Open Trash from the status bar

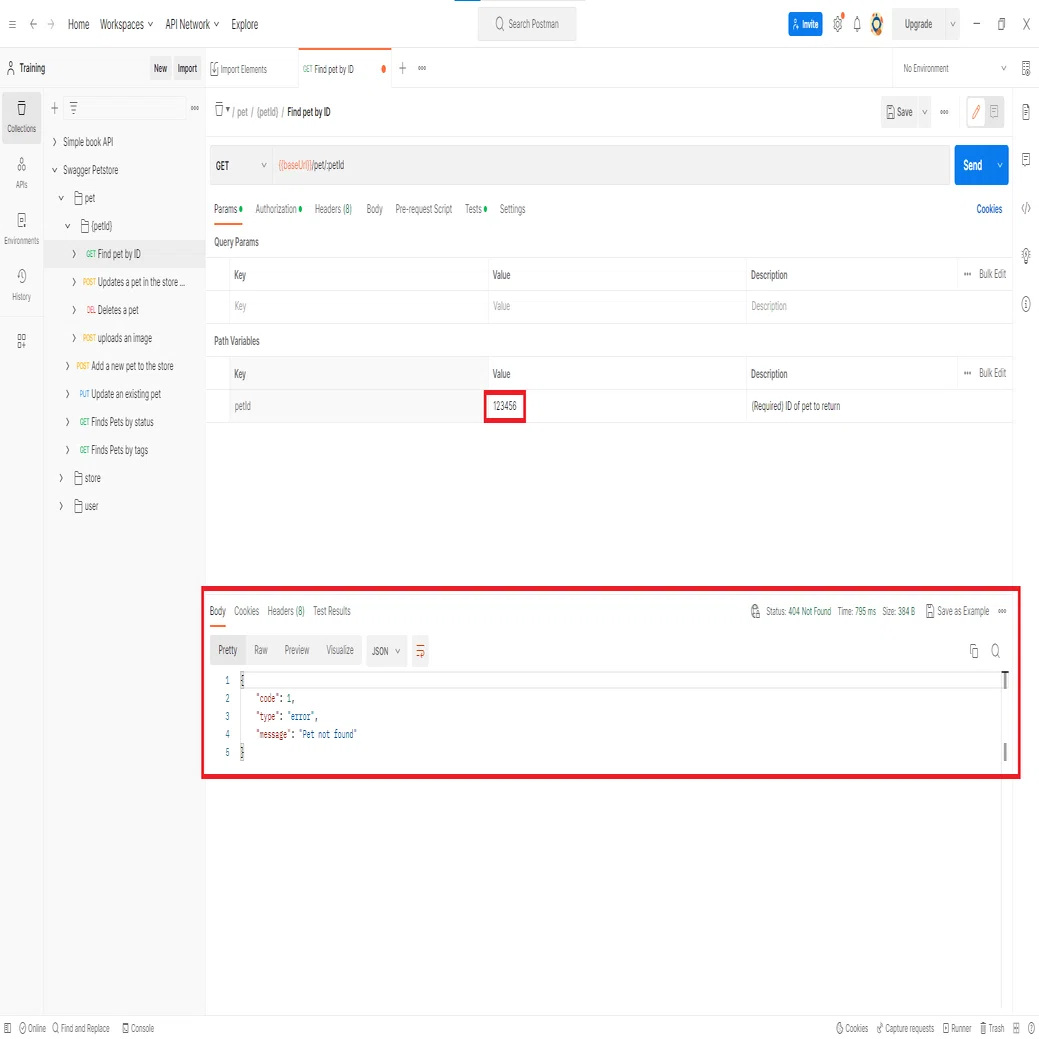[992, 1028]
